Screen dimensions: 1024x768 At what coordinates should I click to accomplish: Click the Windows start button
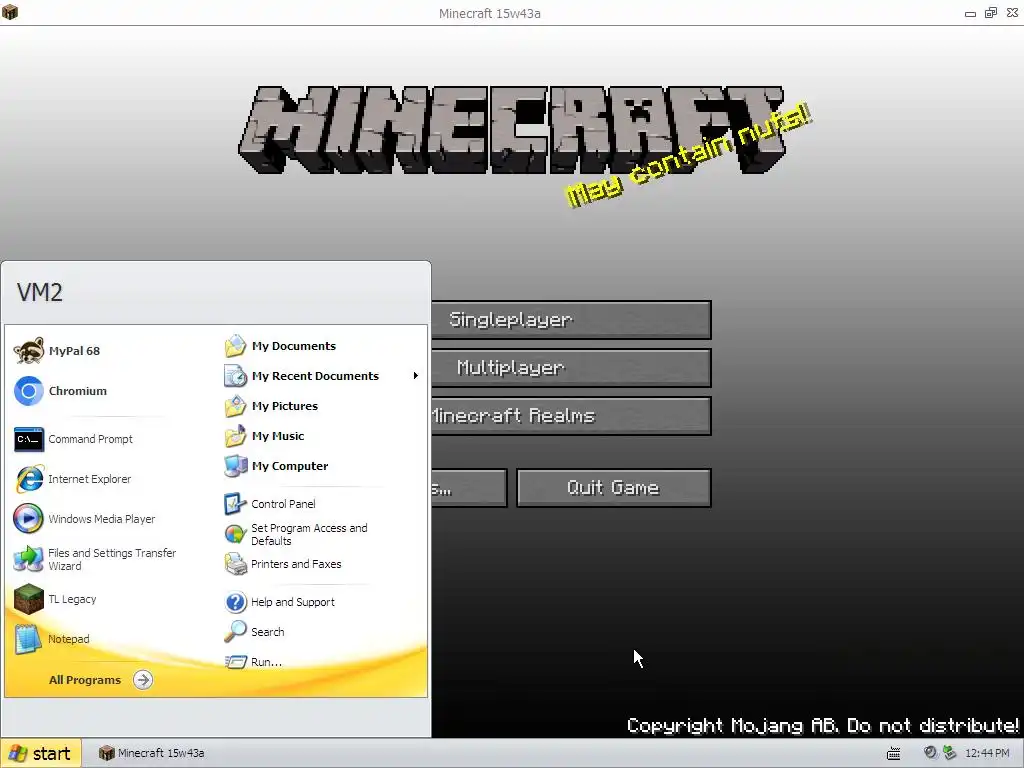40,753
